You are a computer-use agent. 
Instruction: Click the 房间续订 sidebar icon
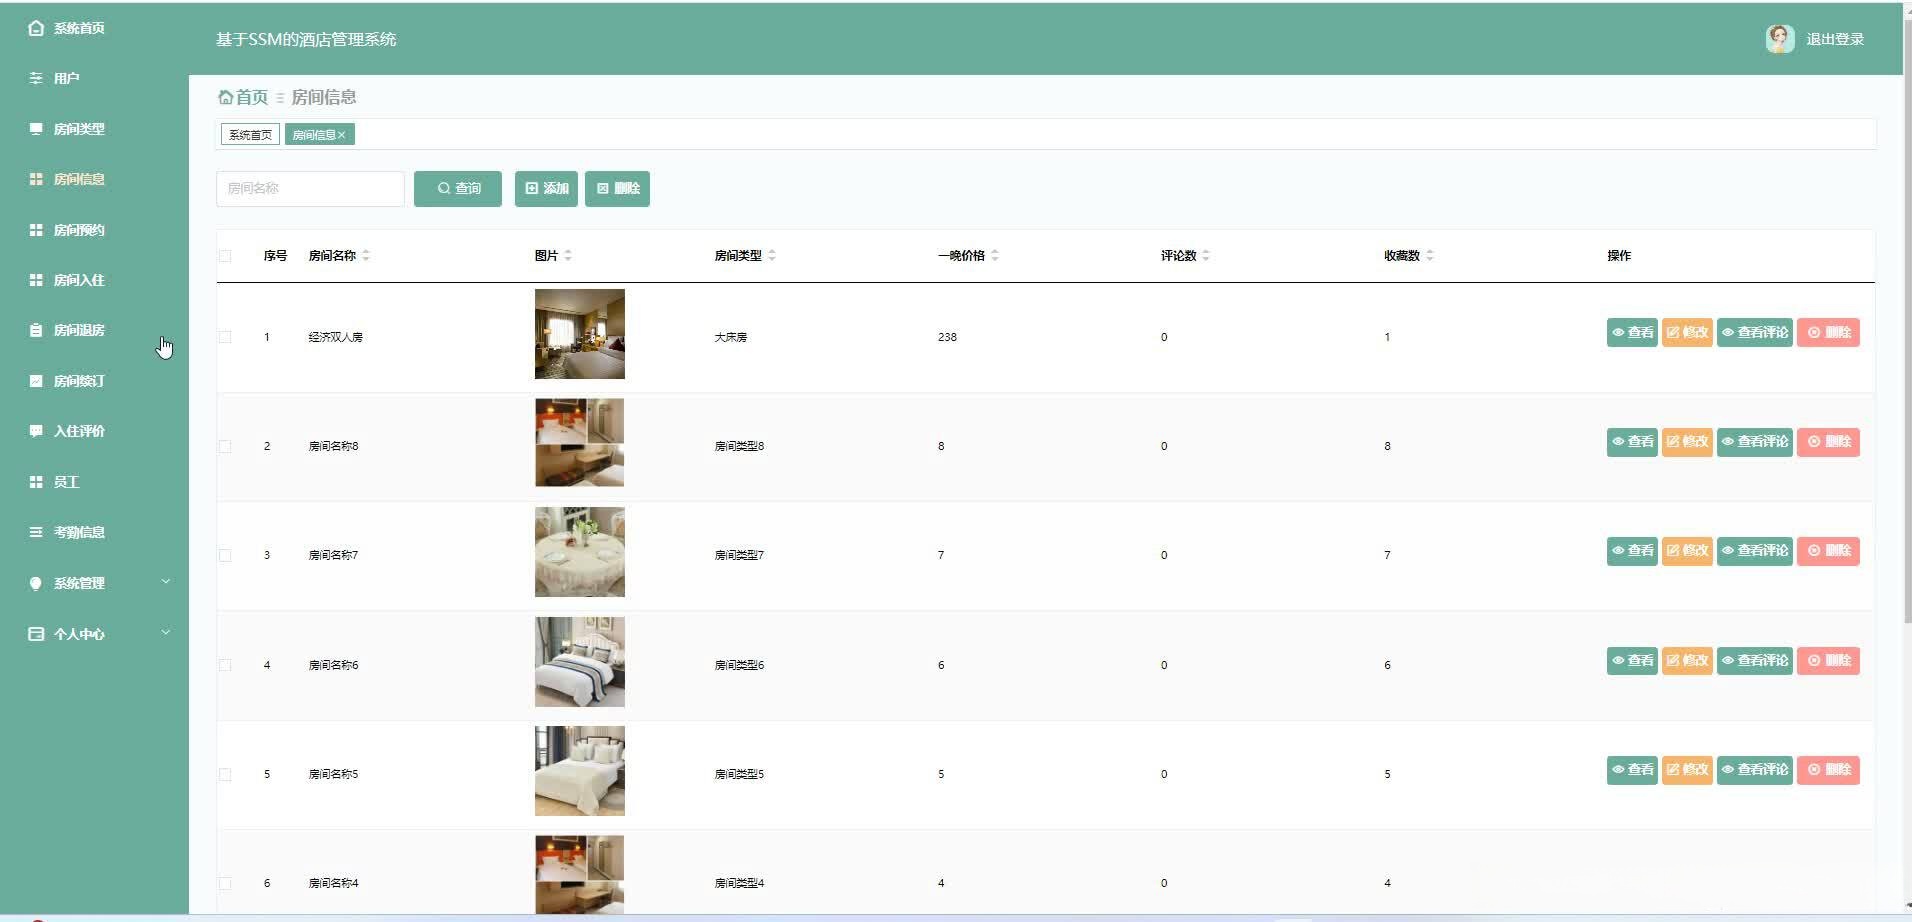[x=36, y=381]
